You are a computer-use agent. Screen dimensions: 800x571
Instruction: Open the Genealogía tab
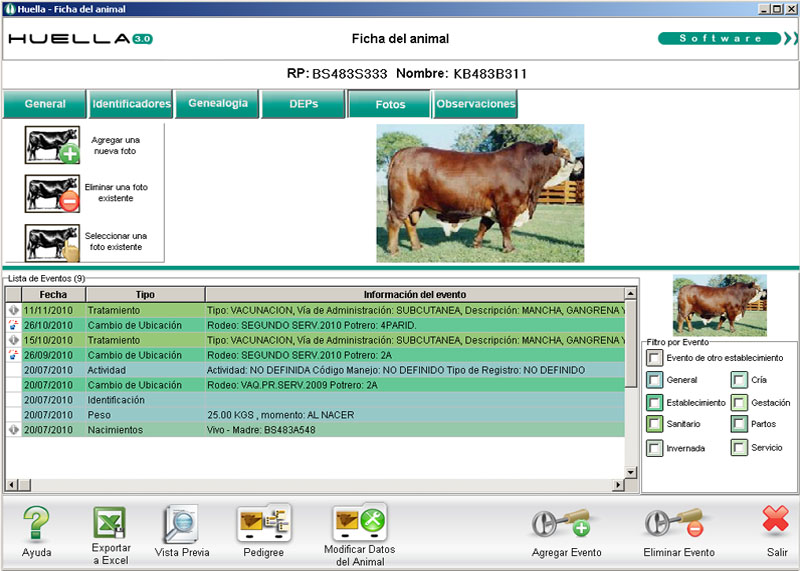click(x=217, y=104)
